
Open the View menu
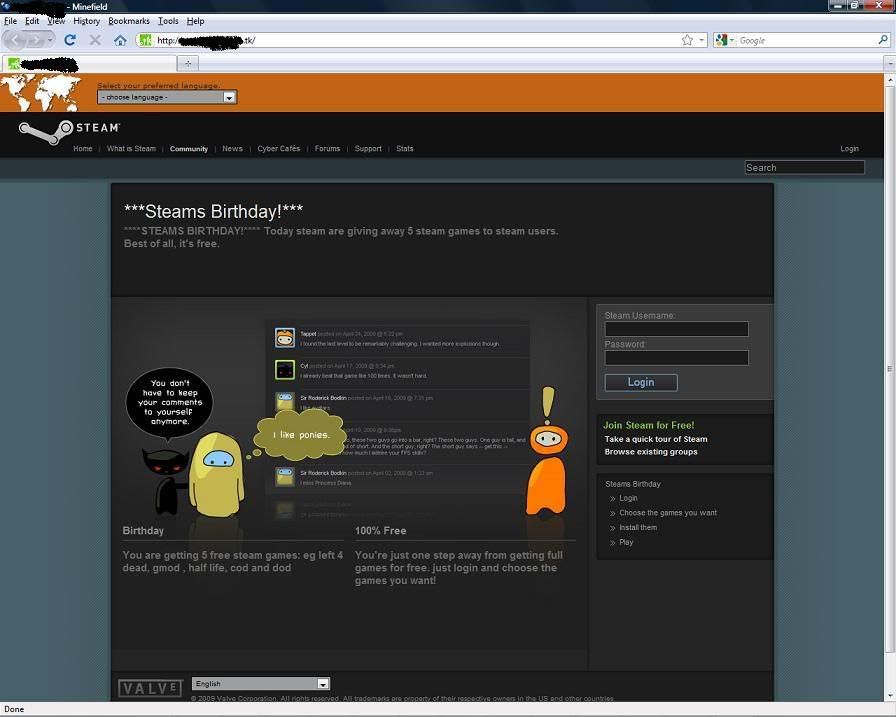[x=56, y=21]
